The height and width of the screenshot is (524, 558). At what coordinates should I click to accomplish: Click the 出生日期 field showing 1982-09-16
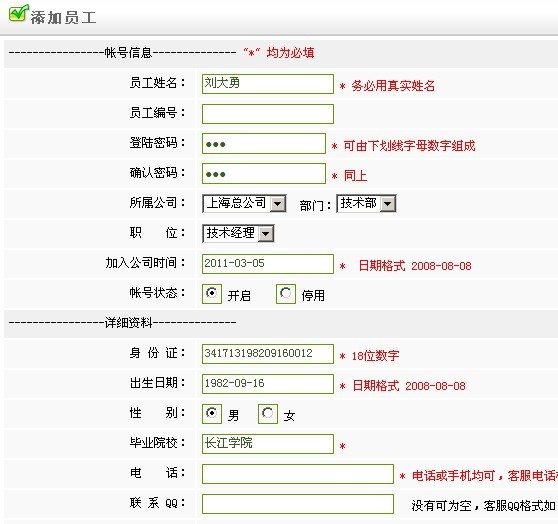pyautogui.click(x=268, y=384)
